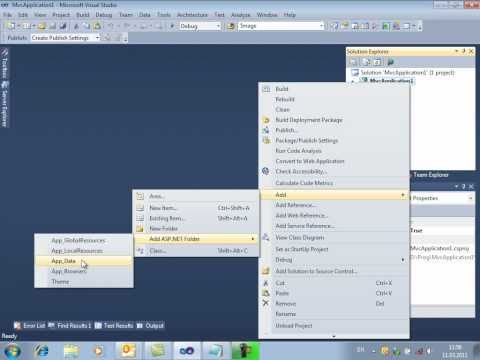Click Add Reference... menu entry
The image size is (480, 360).
pyautogui.click(x=334, y=205)
